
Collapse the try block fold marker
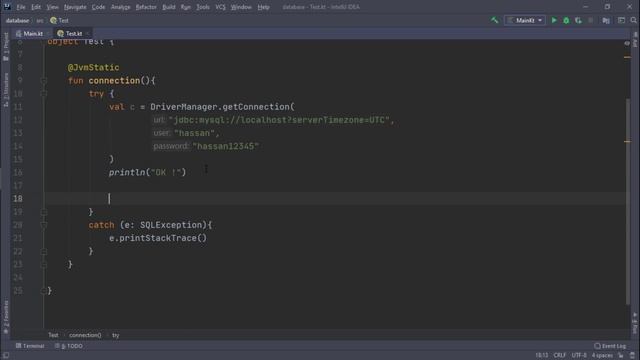click(44, 94)
